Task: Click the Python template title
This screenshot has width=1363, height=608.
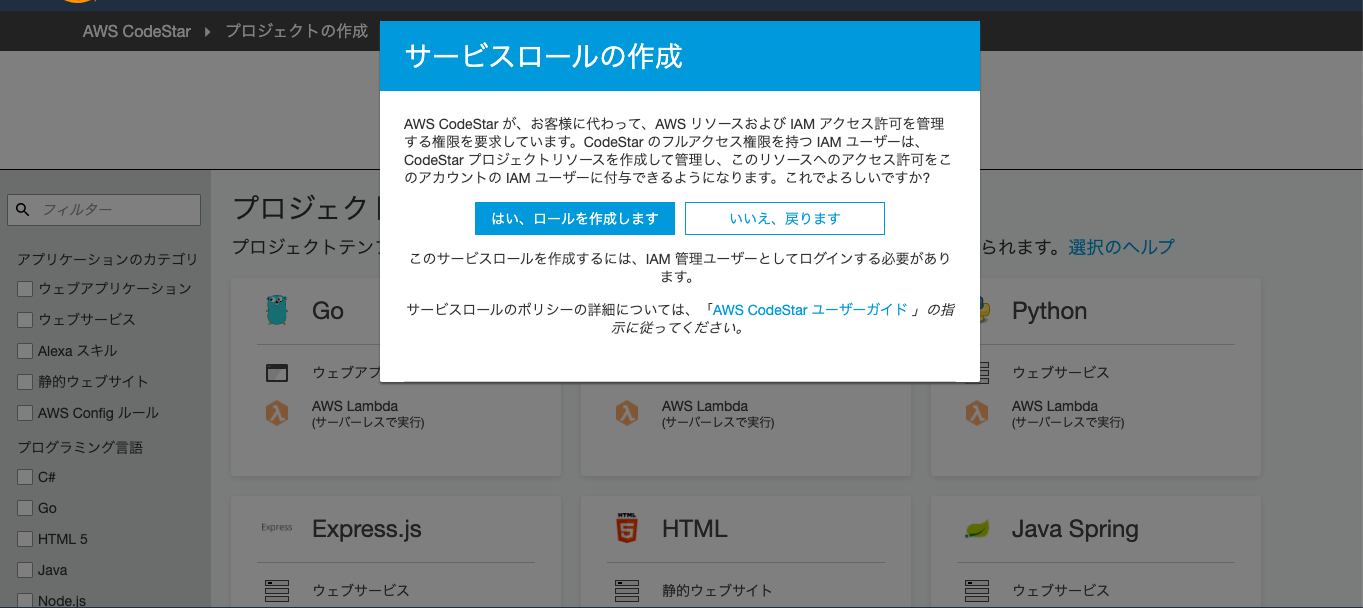Action: [1049, 311]
